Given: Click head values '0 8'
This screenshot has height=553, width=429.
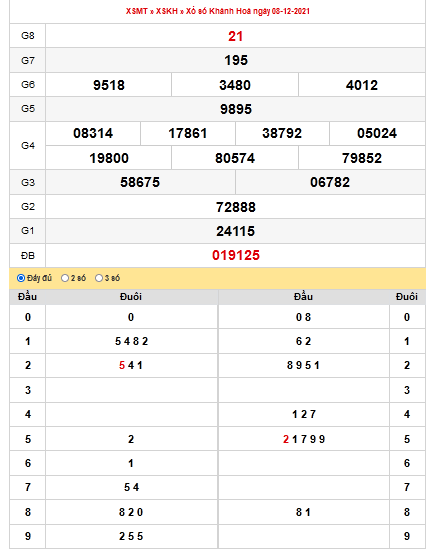Looking at the screenshot, I should (x=303, y=317).
